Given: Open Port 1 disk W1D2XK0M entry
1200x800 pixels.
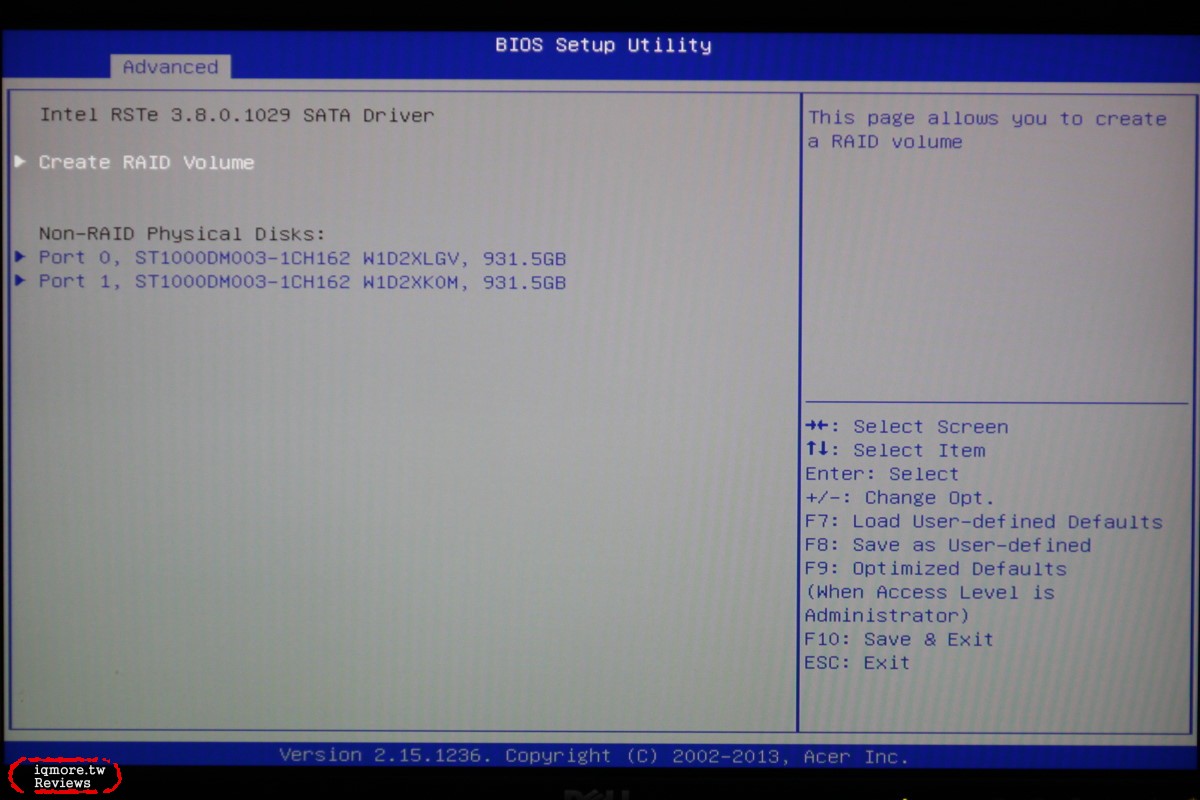Looking at the screenshot, I should (x=302, y=282).
